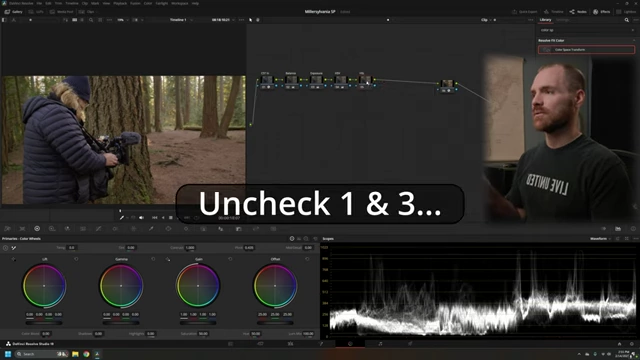Stop playback in the viewer

tap(171, 218)
